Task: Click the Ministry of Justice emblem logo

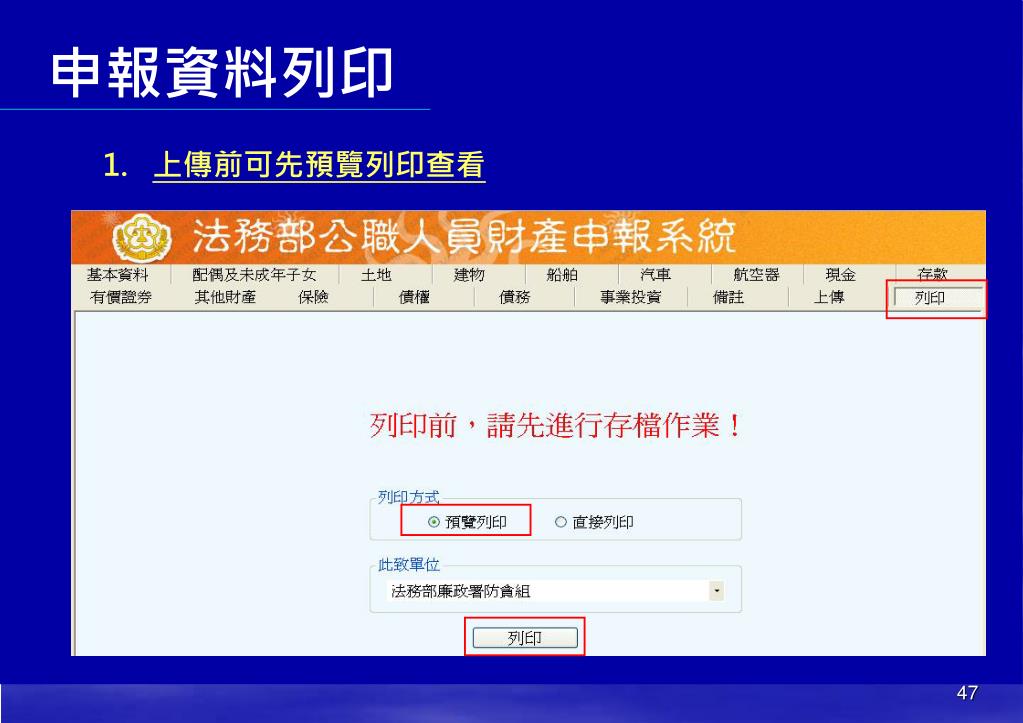Action: pyautogui.click(x=142, y=238)
